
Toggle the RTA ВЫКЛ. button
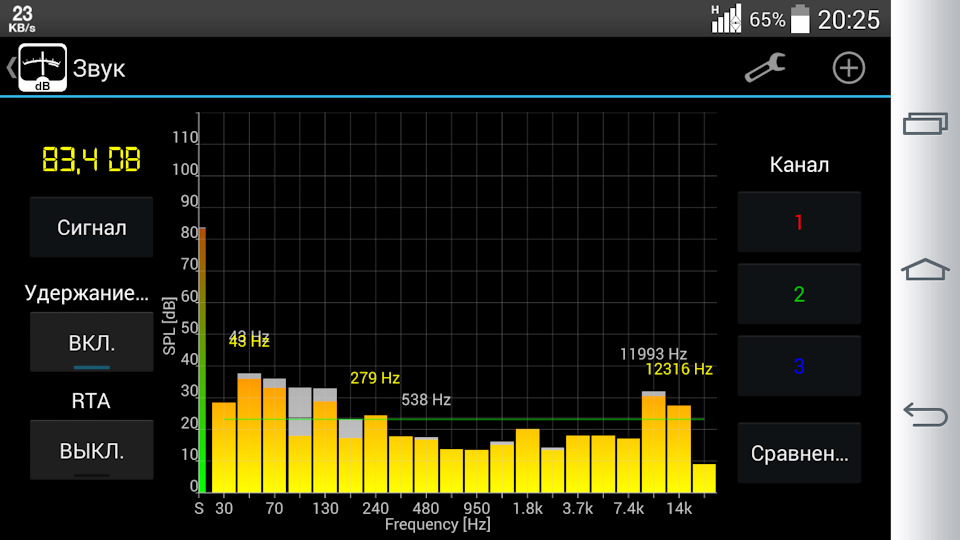[x=92, y=450]
